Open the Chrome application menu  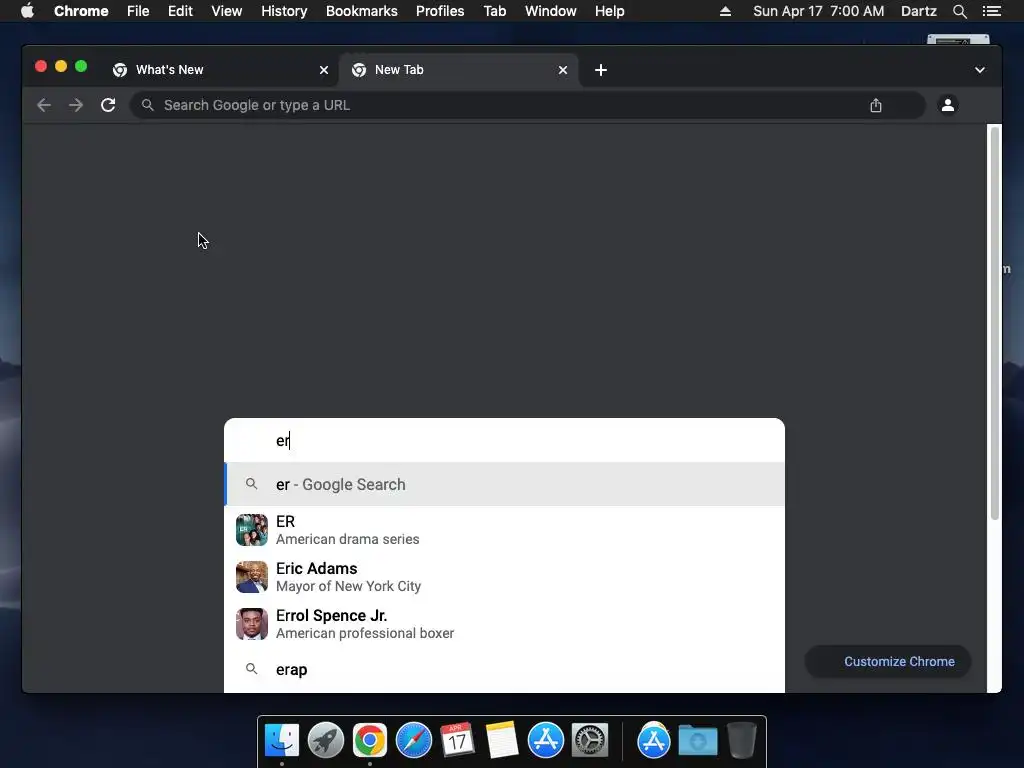pyautogui.click(x=81, y=11)
